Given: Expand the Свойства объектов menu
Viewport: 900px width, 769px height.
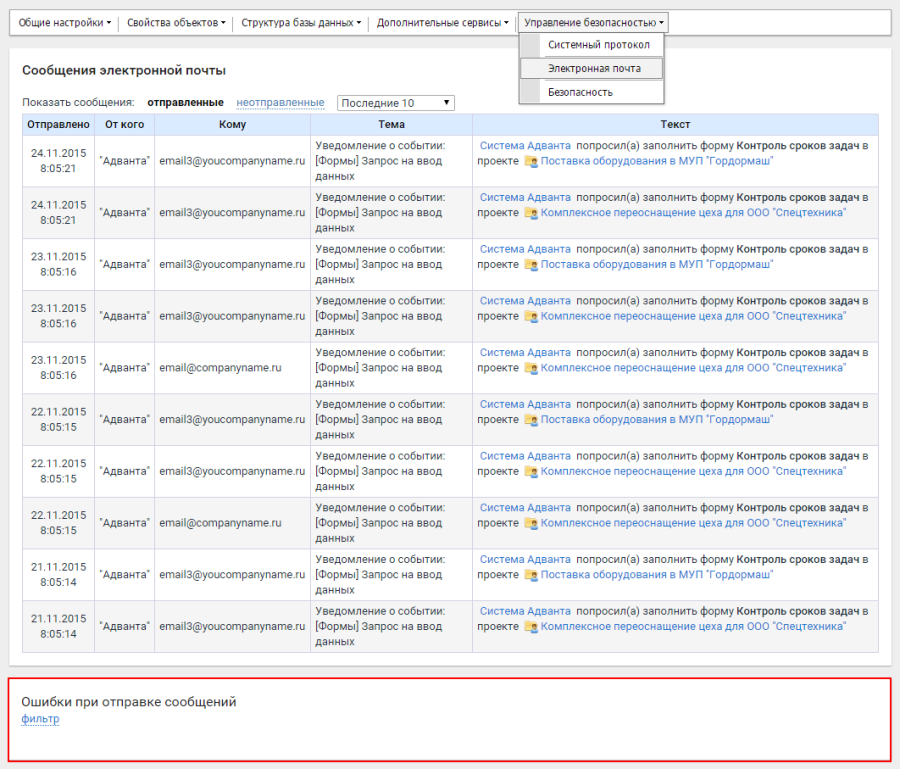Looking at the screenshot, I should 176,23.
